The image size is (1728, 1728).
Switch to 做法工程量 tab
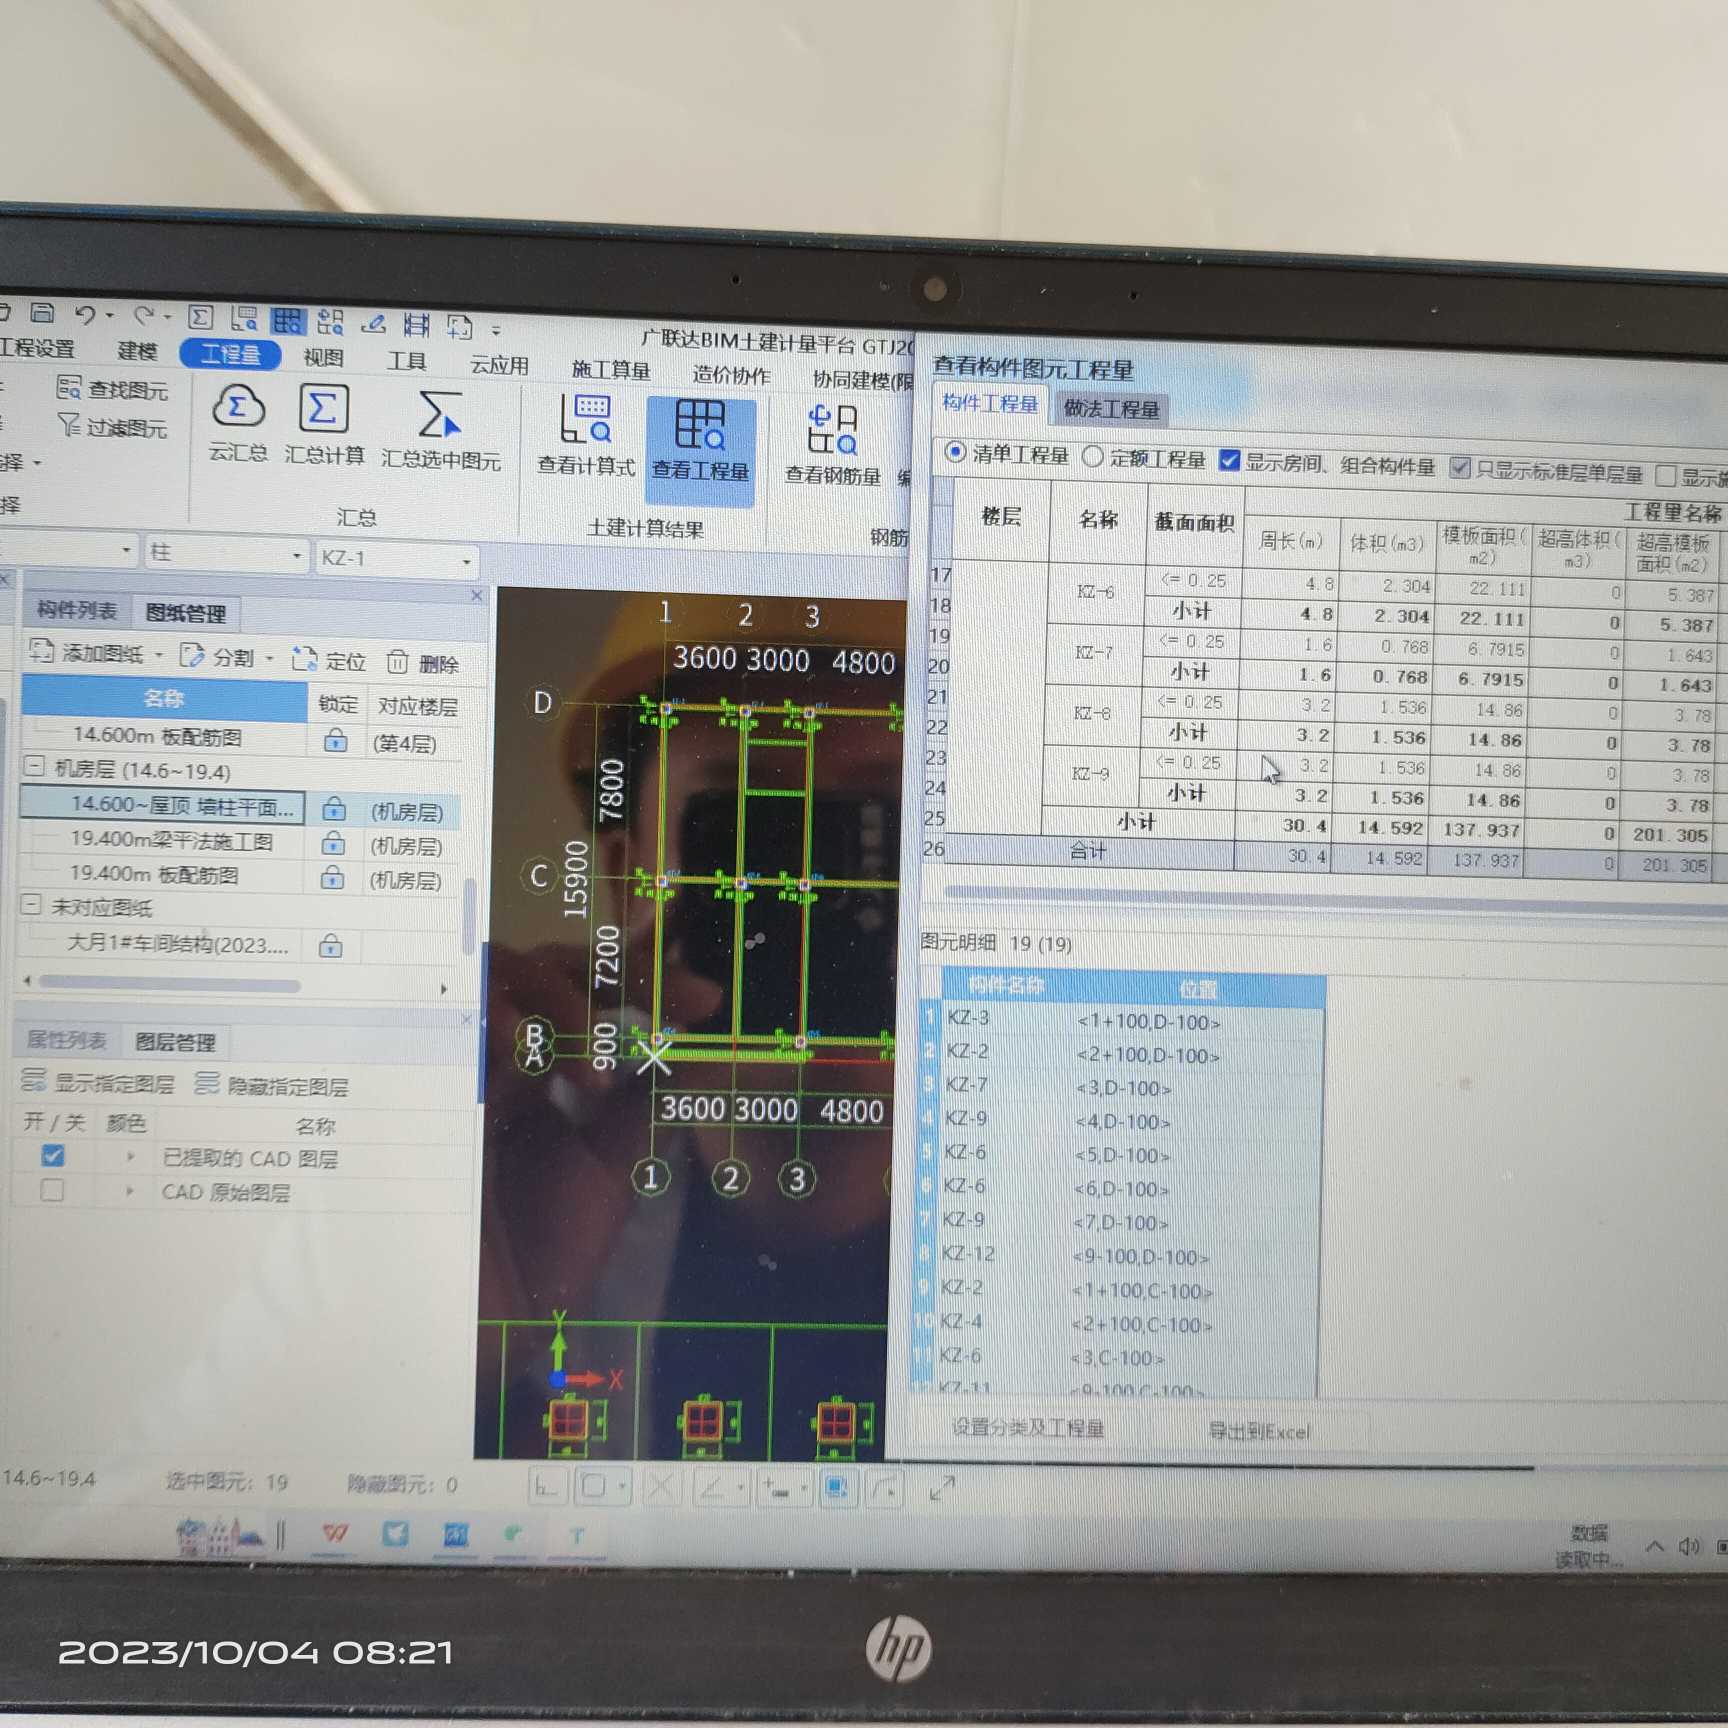point(1111,408)
